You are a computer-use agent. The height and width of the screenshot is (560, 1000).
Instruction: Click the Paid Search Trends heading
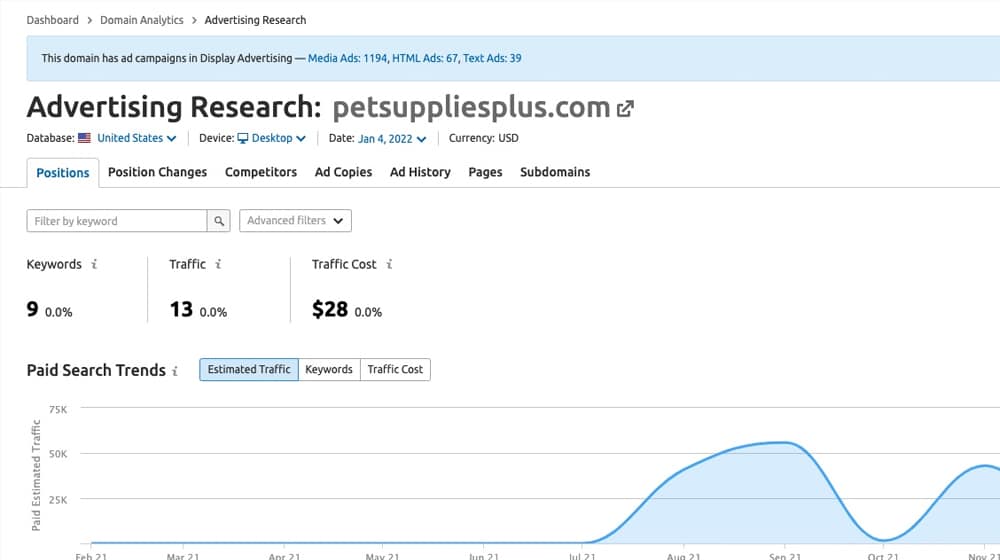(x=96, y=371)
